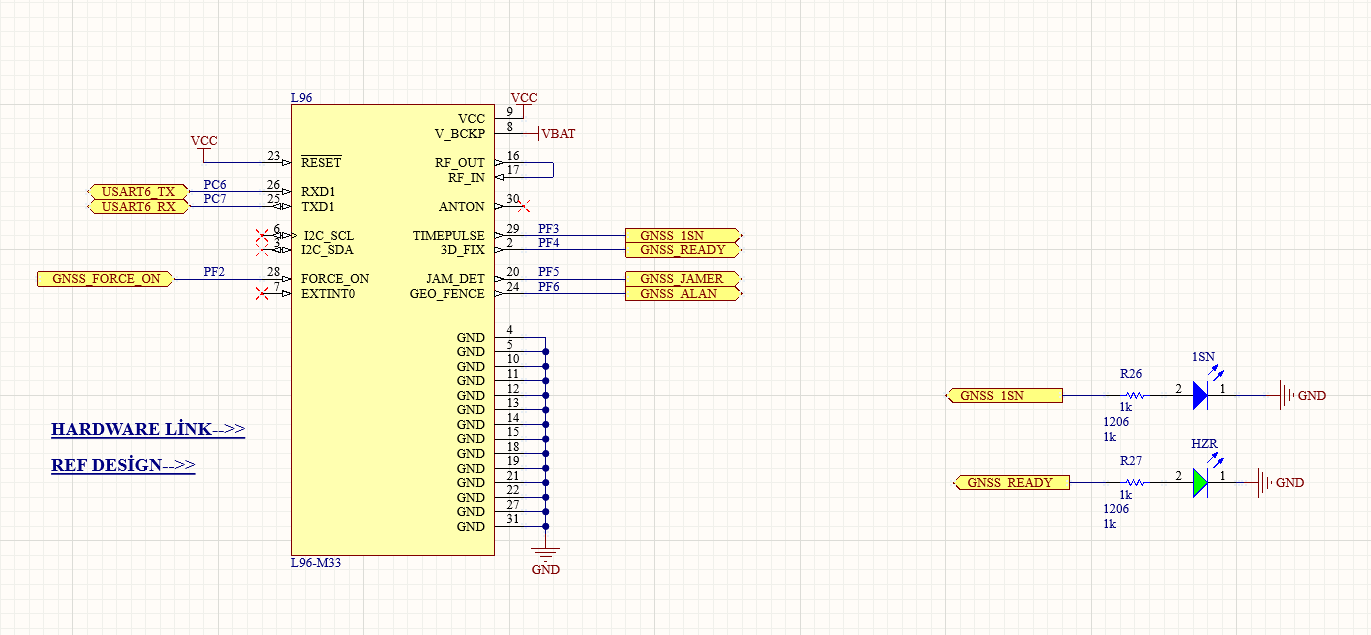Image resolution: width=1371 pixels, height=635 pixels.
Task: Click the no-connect cross on ANTON pin 30
Action: point(524,207)
